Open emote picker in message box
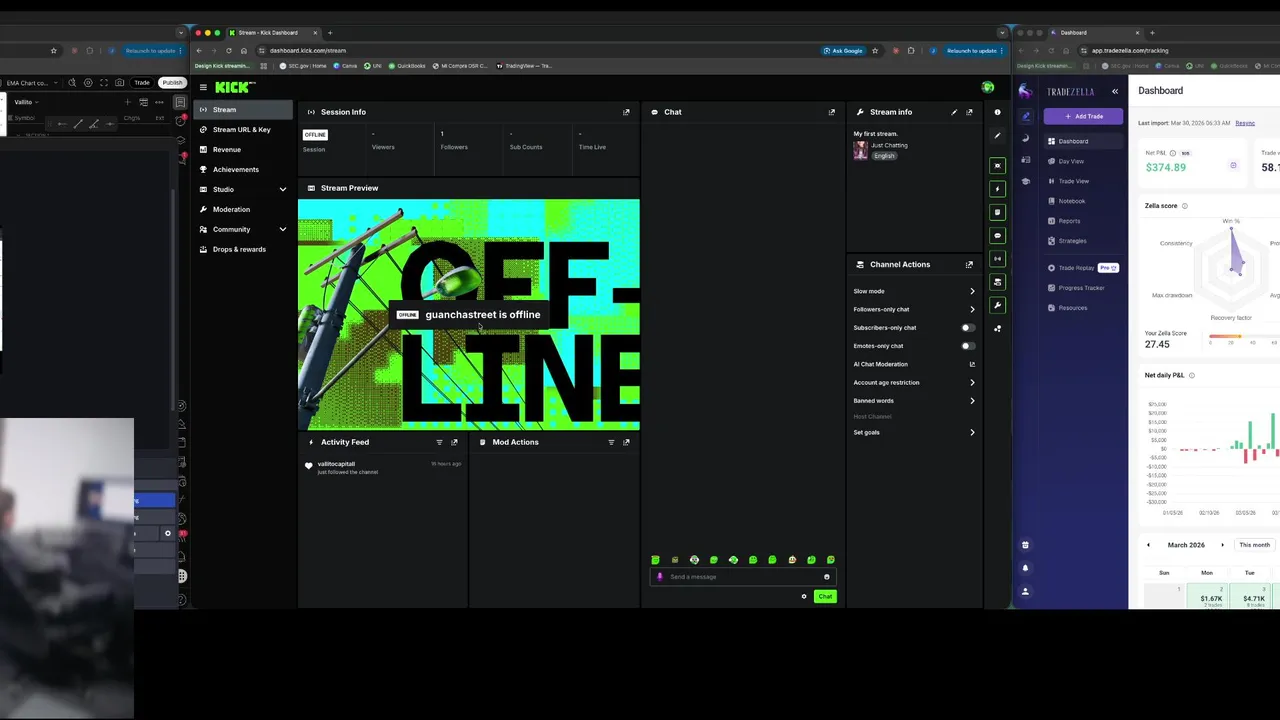The height and width of the screenshot is (720, 1280). coord(826,577)
